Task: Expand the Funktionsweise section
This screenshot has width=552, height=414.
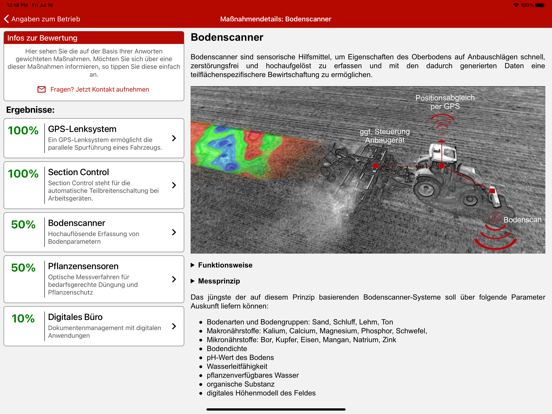Action: tap(221, 265)
